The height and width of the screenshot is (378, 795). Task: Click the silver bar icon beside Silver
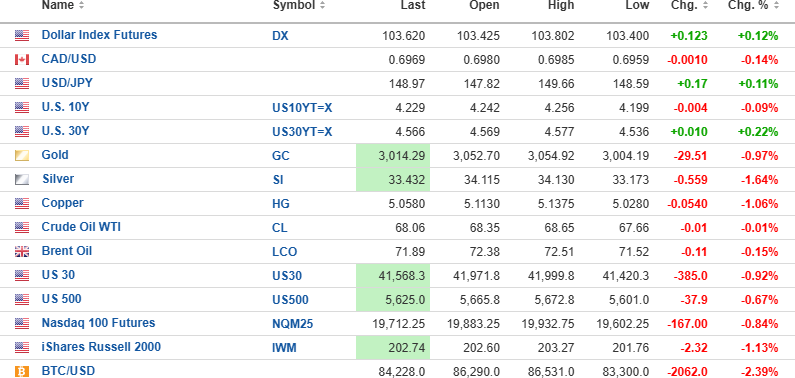22,179
